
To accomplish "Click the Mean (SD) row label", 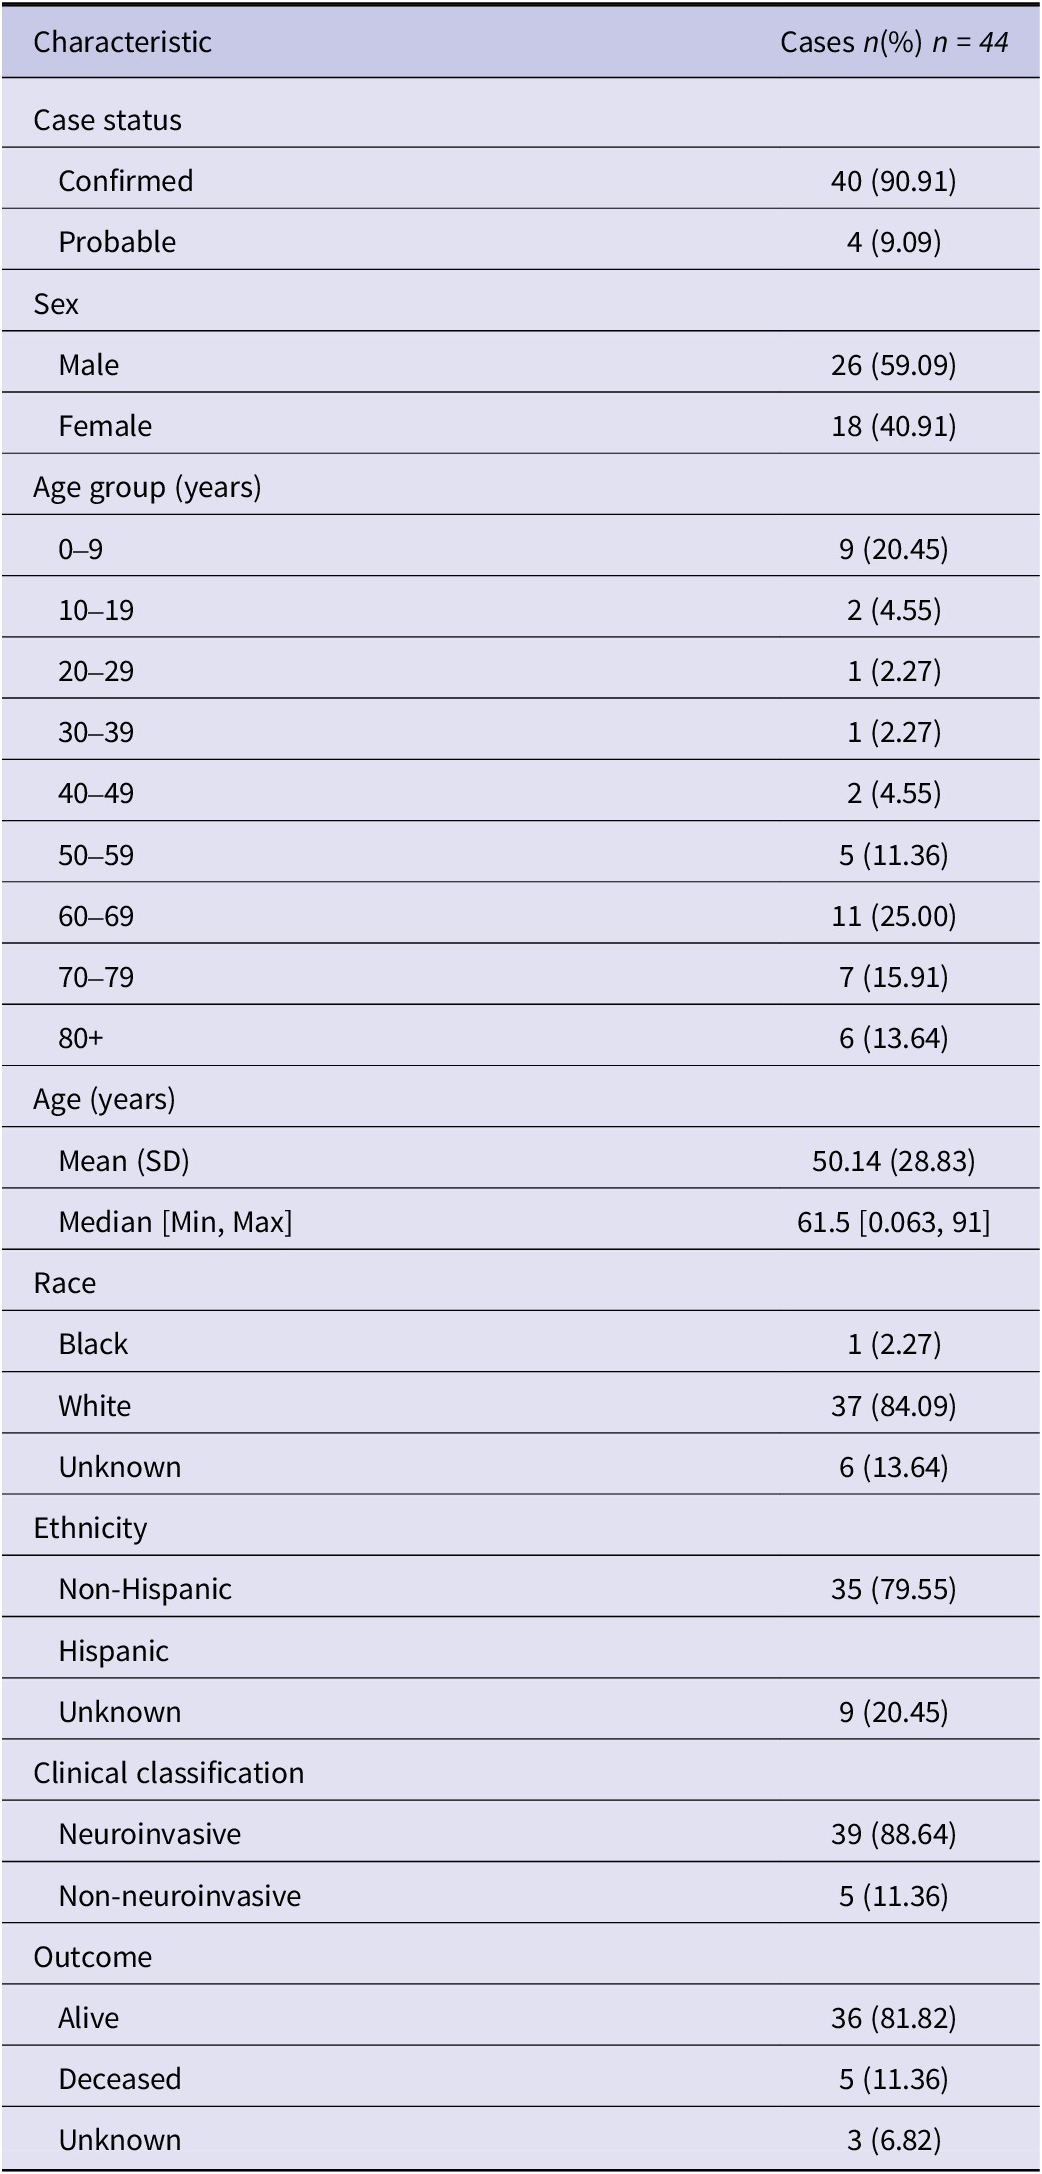I will (123, 1161).
